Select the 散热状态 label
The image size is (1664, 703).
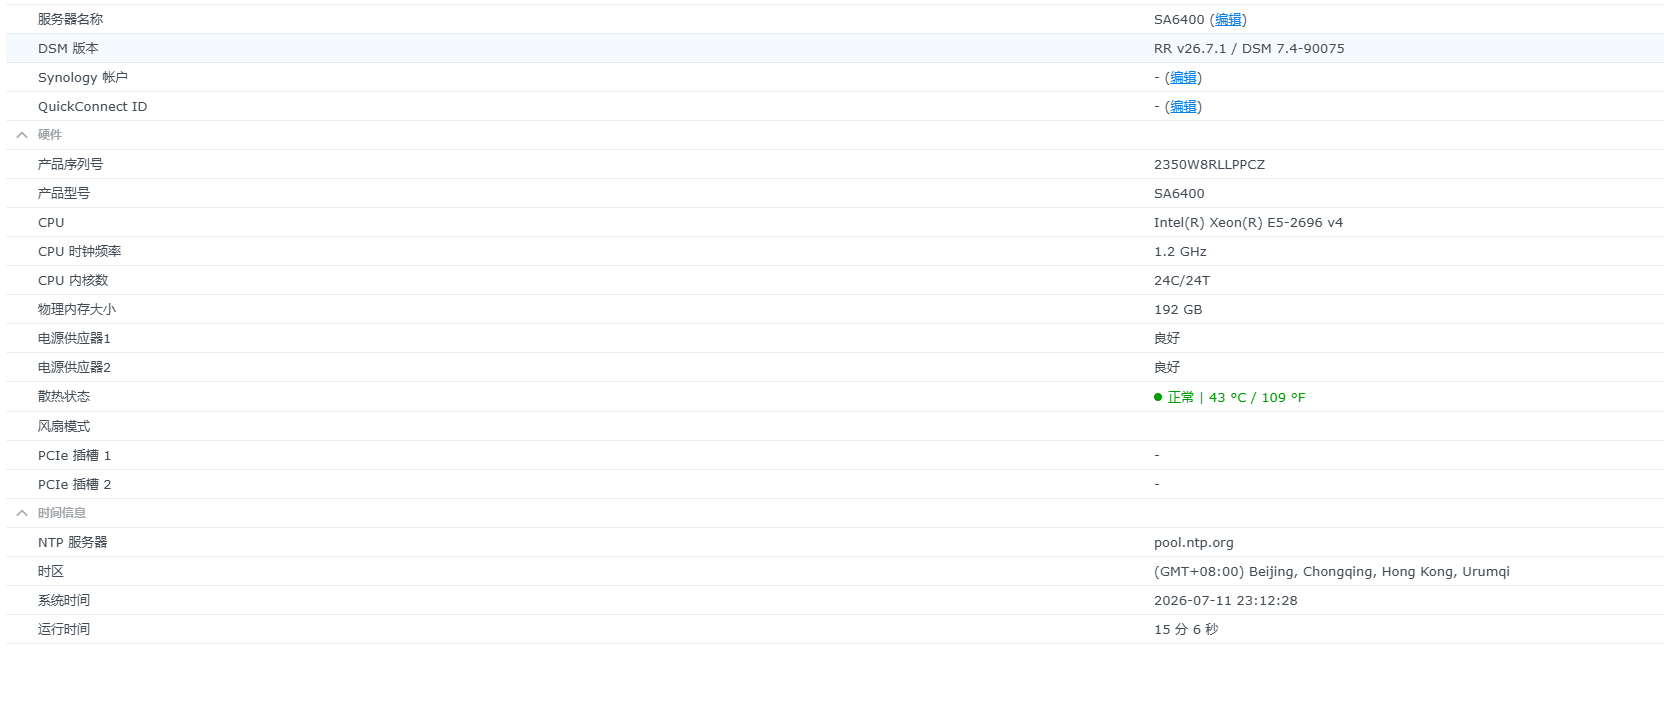64,396
